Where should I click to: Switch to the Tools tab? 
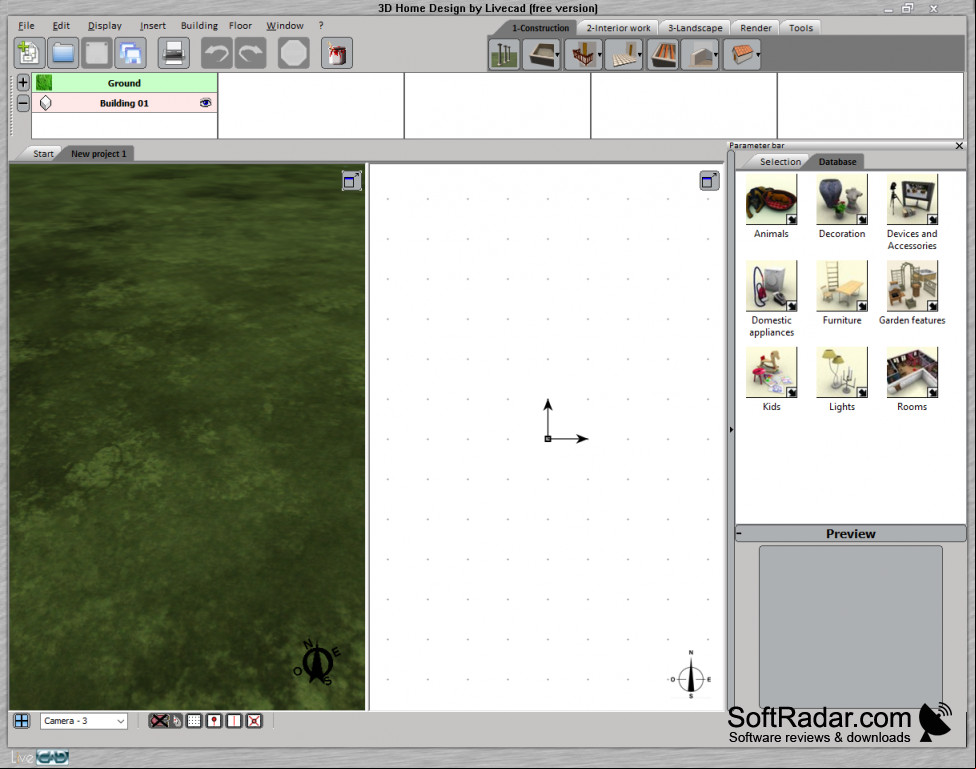(x=800, y=28)
